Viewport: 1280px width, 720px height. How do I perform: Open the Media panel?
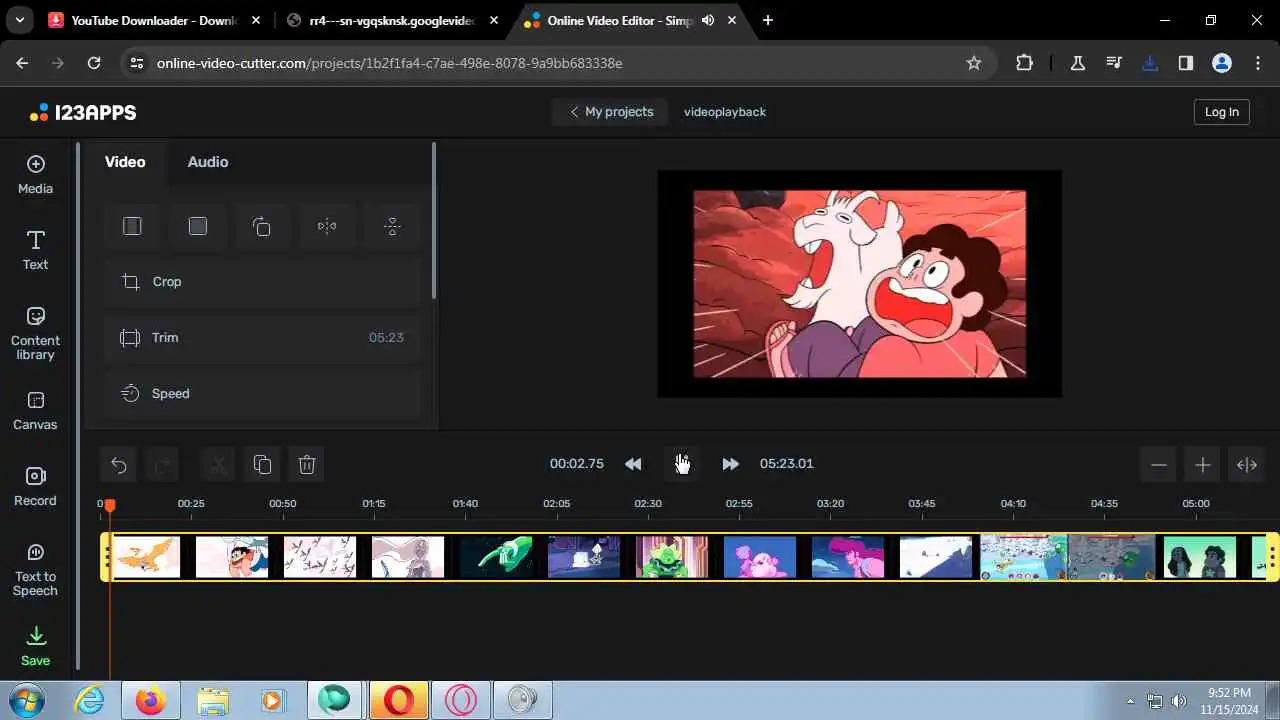tap(35, 175)
